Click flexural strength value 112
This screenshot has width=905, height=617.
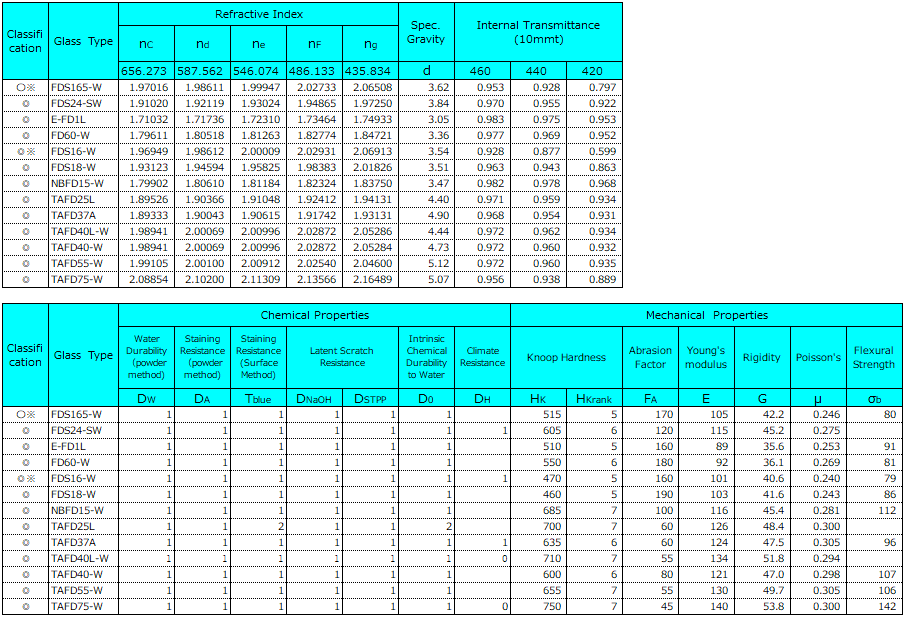coord(887,510)
